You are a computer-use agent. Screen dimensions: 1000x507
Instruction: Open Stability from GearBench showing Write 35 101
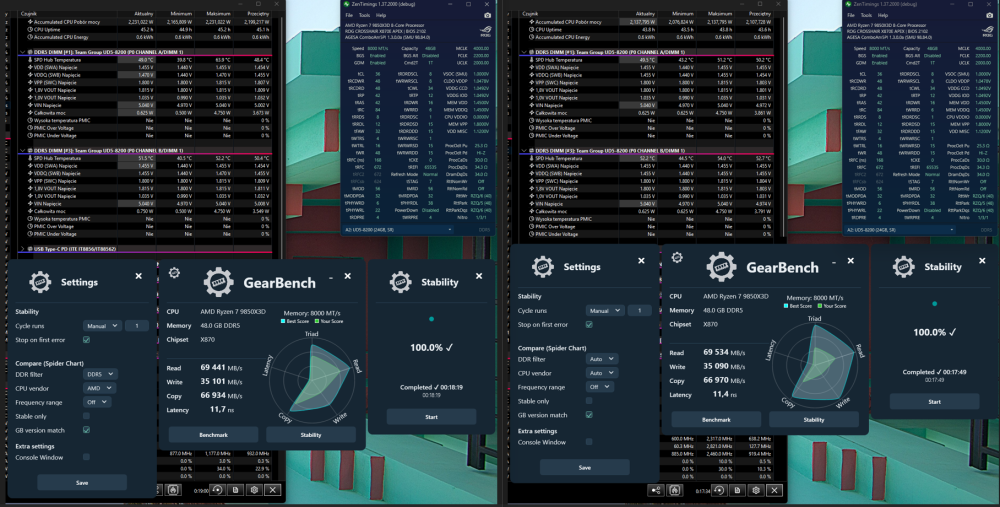coord(311,435)
